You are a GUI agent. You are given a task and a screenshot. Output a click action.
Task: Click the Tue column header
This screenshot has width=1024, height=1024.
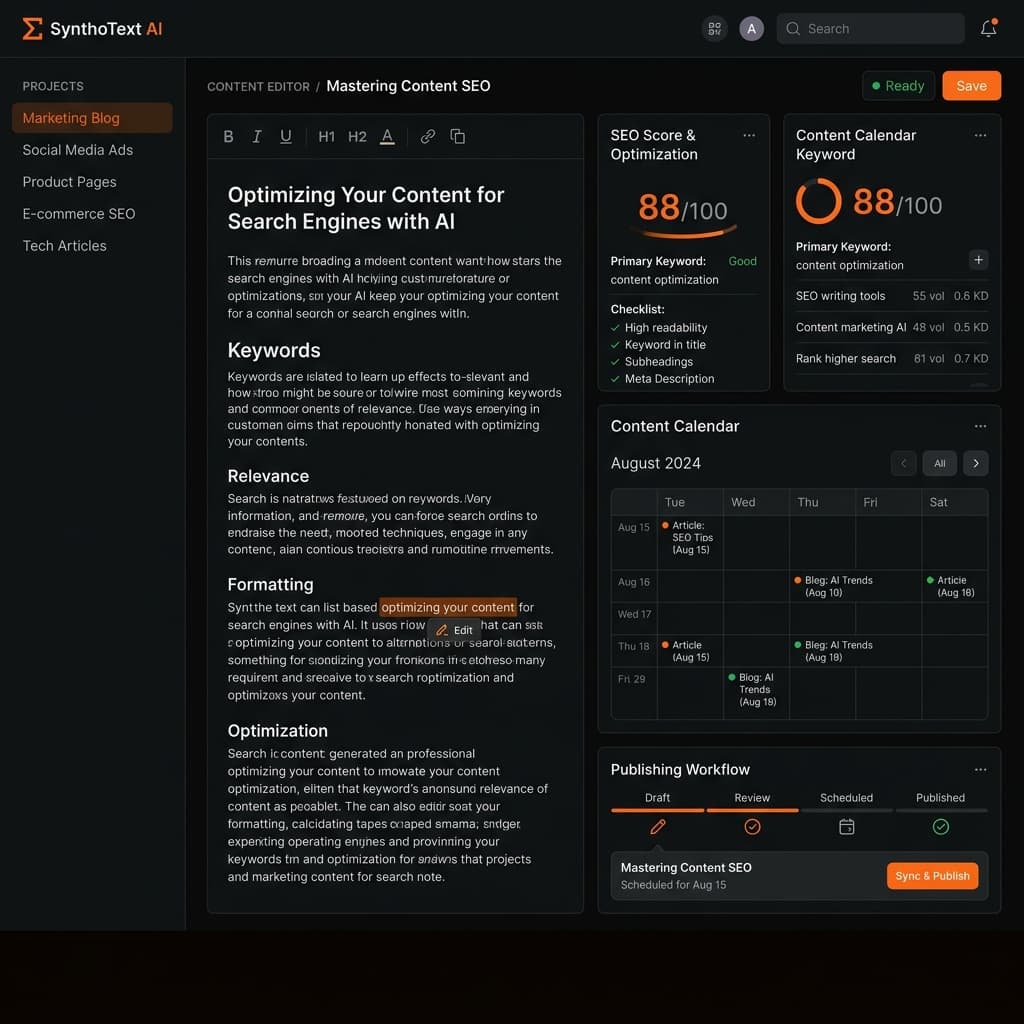pos(675,502)
